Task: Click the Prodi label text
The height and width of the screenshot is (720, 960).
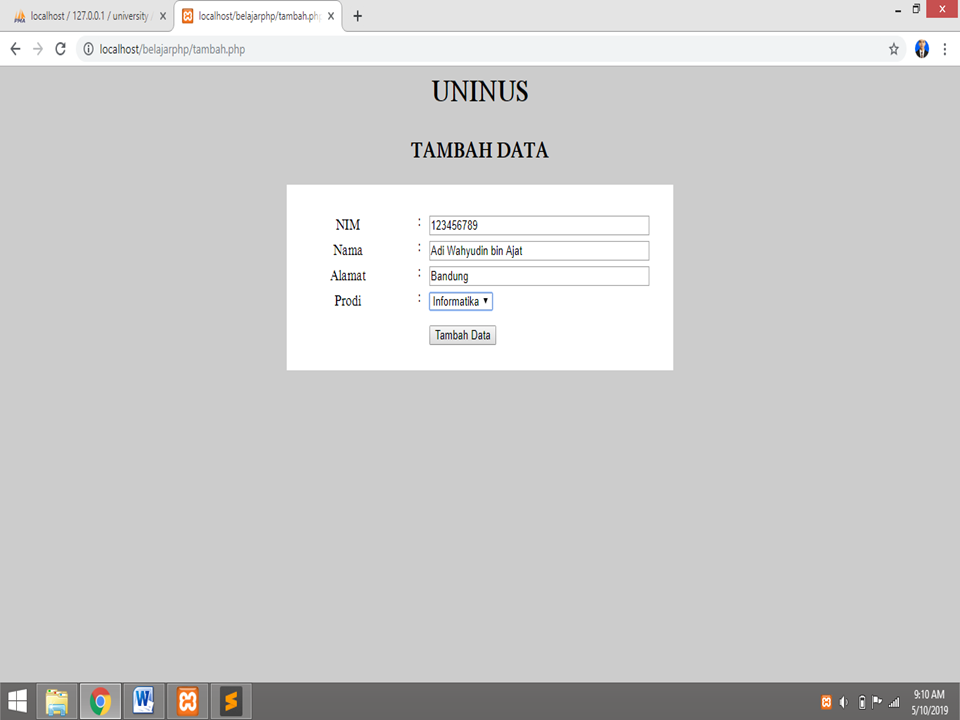Action: 348,301
